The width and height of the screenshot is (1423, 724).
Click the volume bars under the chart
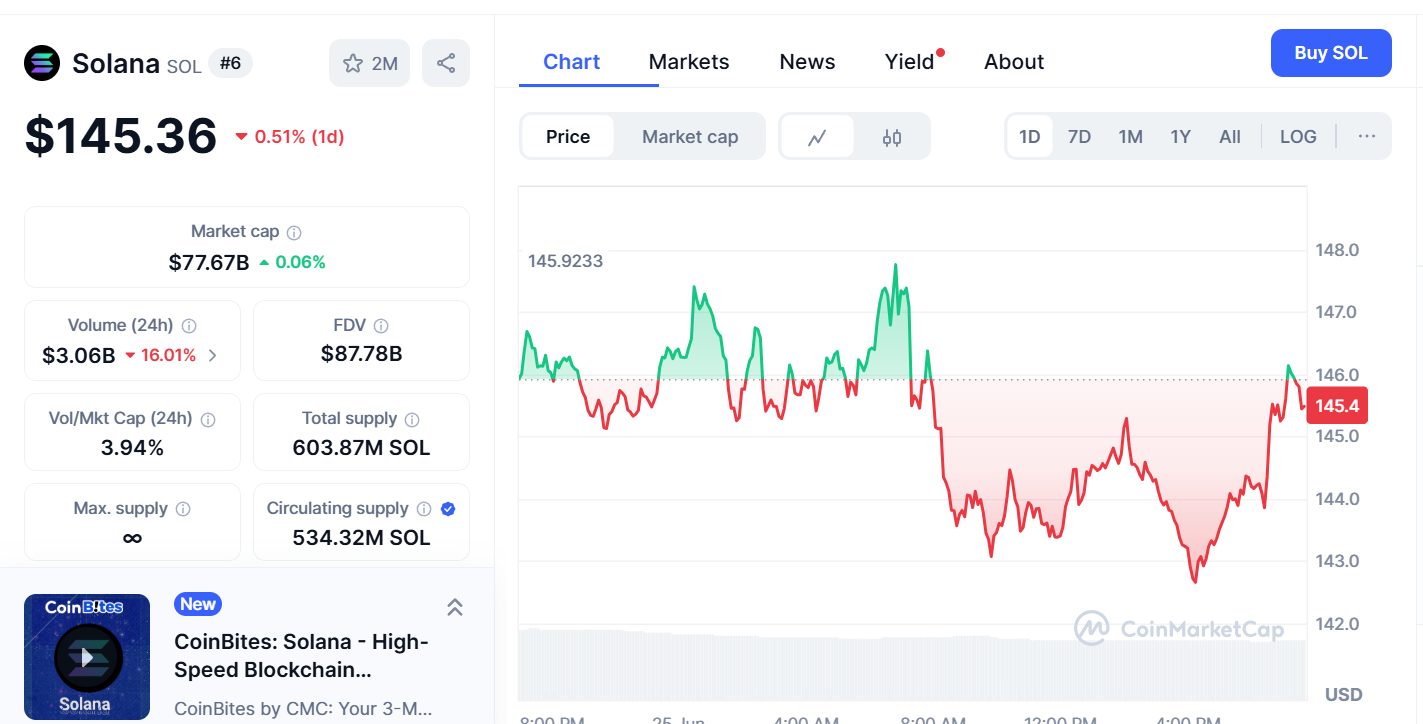912,665
